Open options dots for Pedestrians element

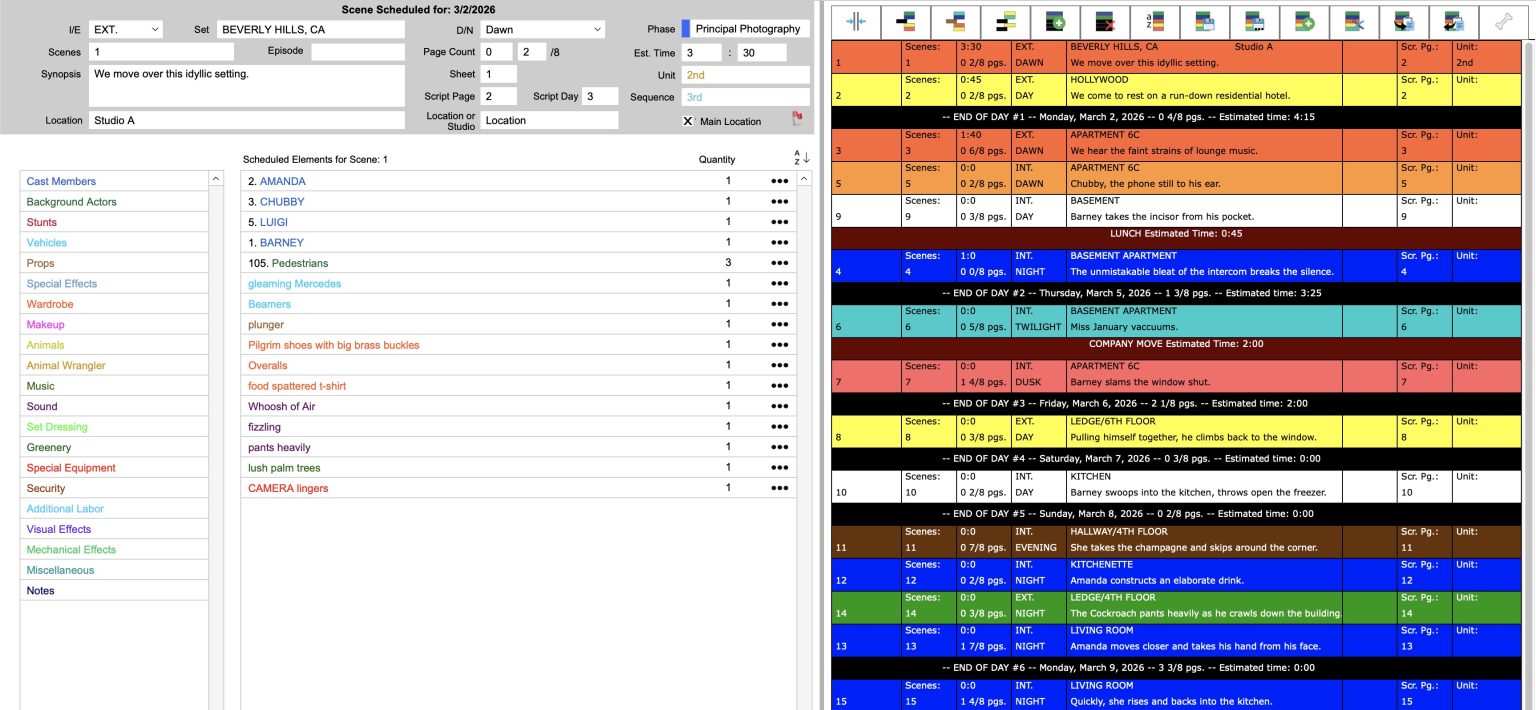click(x=779, y=263)
